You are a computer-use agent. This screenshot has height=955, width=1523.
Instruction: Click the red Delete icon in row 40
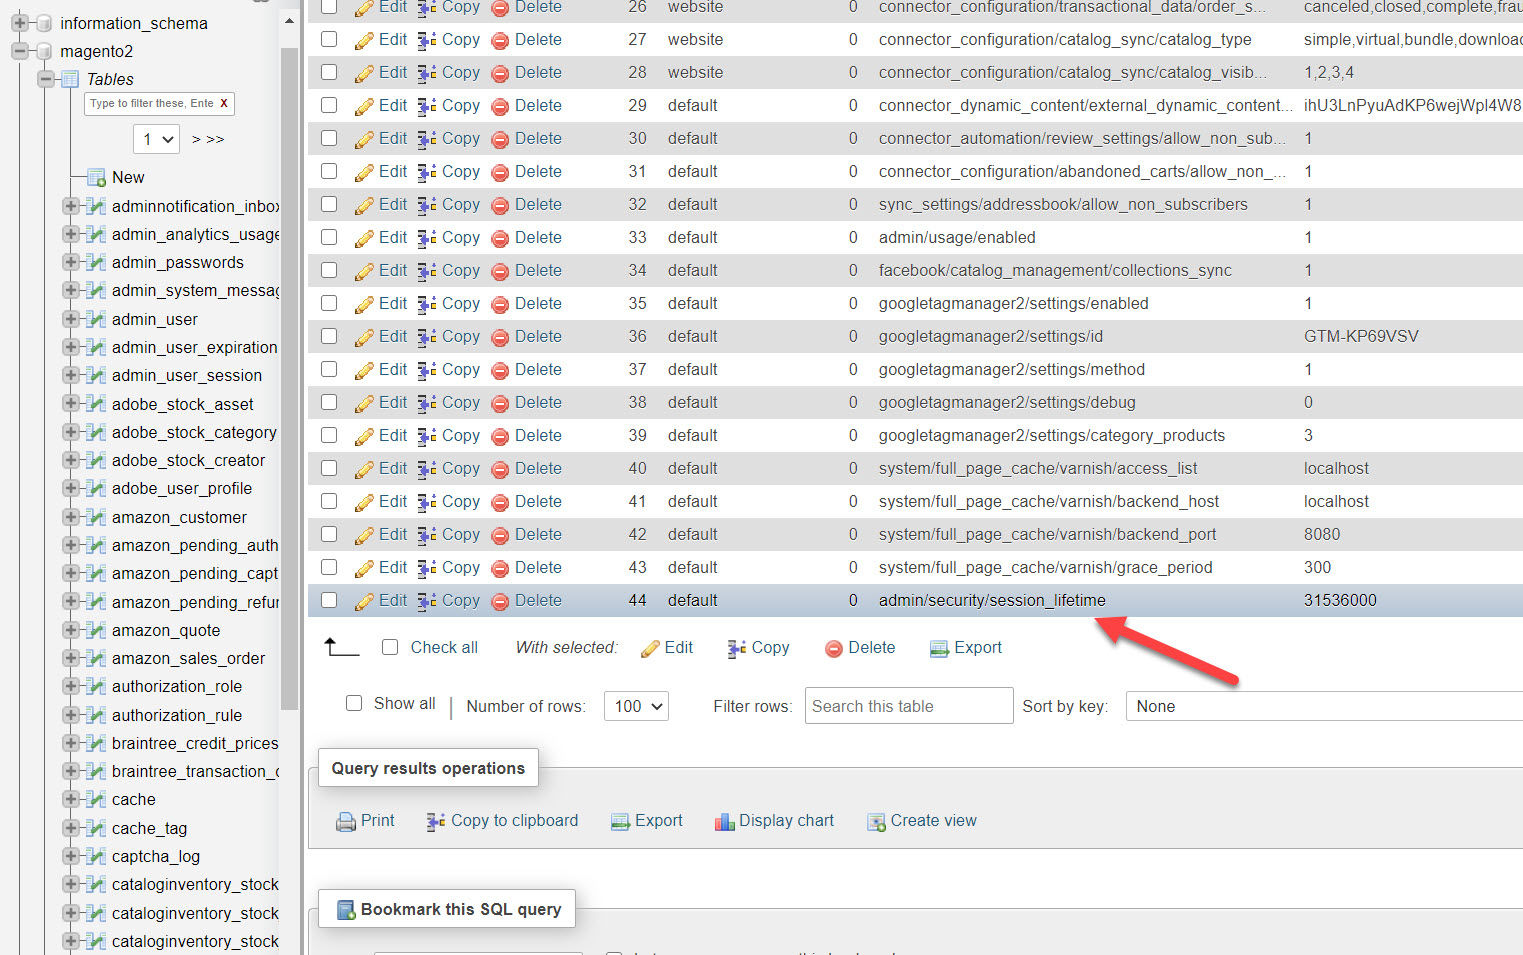(500, 469)
